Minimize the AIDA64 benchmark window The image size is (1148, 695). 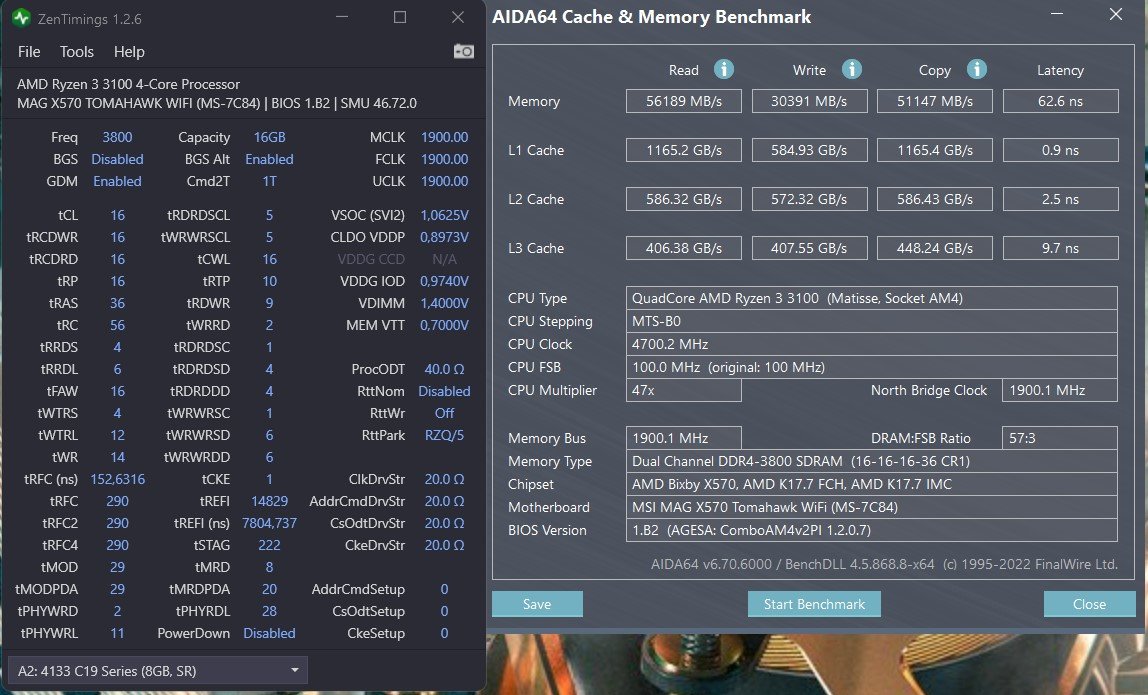coord(1057,15)
